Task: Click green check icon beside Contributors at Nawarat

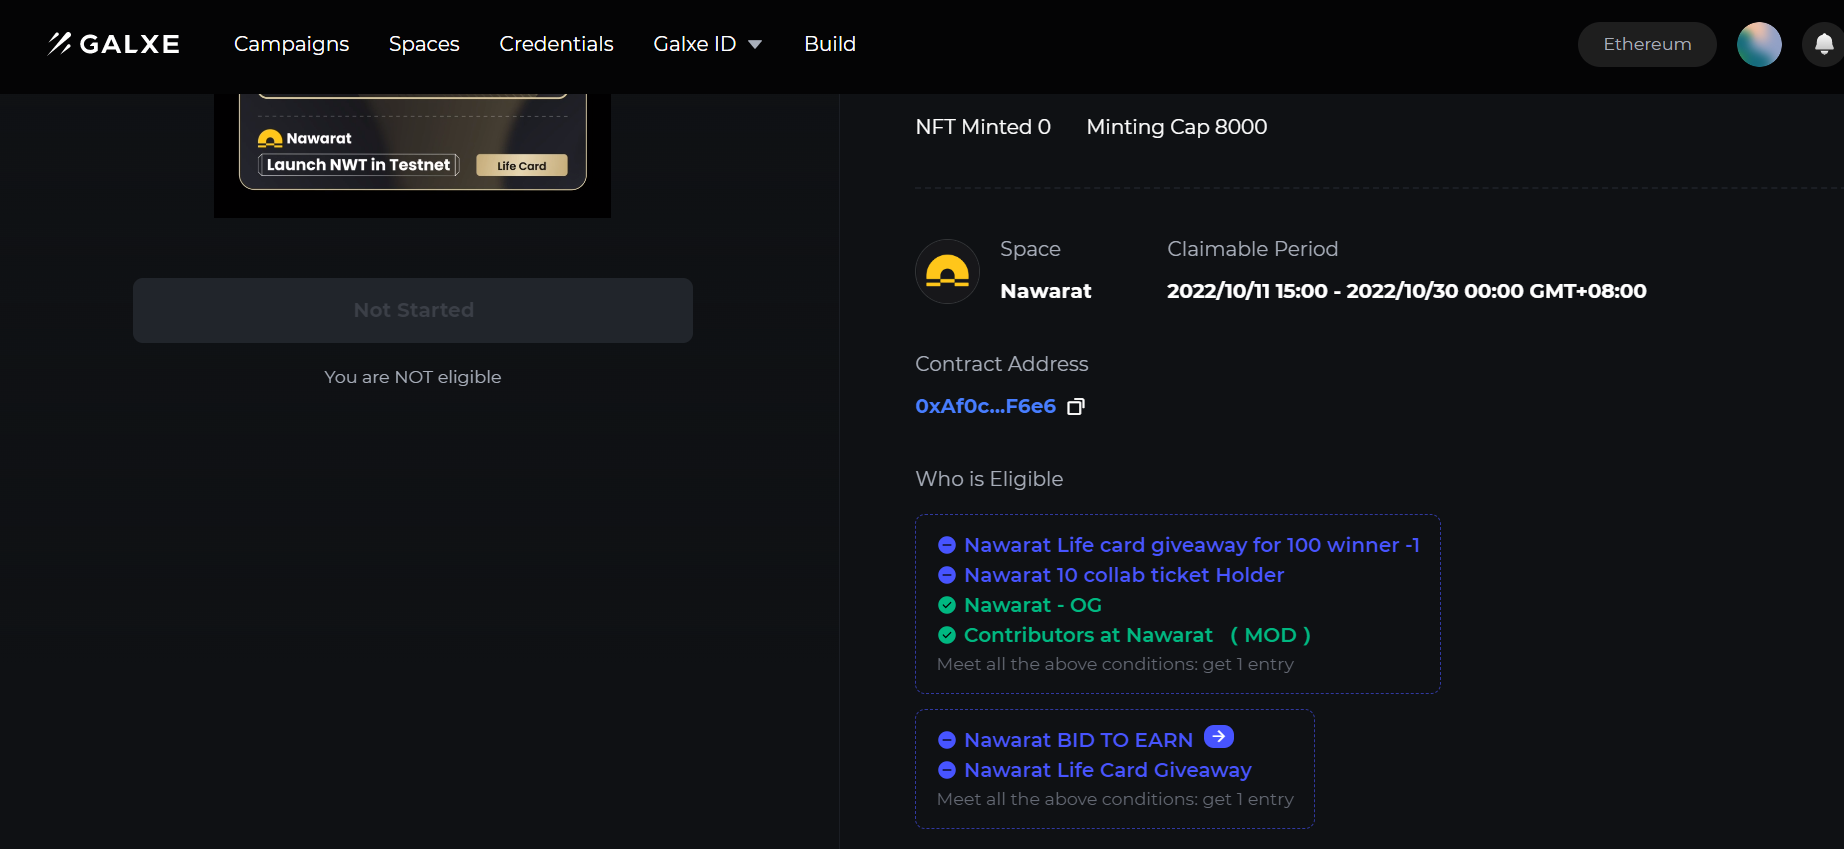Action: [x=947, y=635]
